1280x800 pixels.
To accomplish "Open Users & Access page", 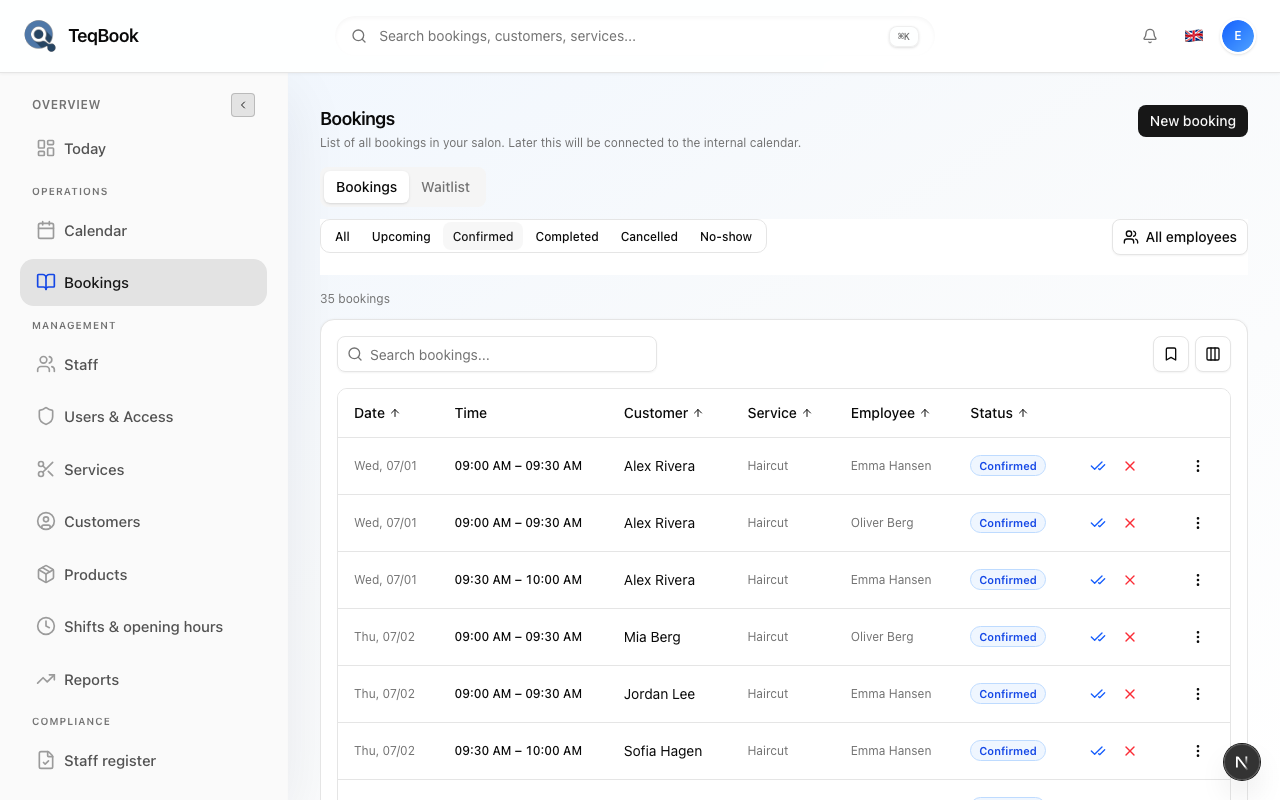I will click(x=143, y=417).
